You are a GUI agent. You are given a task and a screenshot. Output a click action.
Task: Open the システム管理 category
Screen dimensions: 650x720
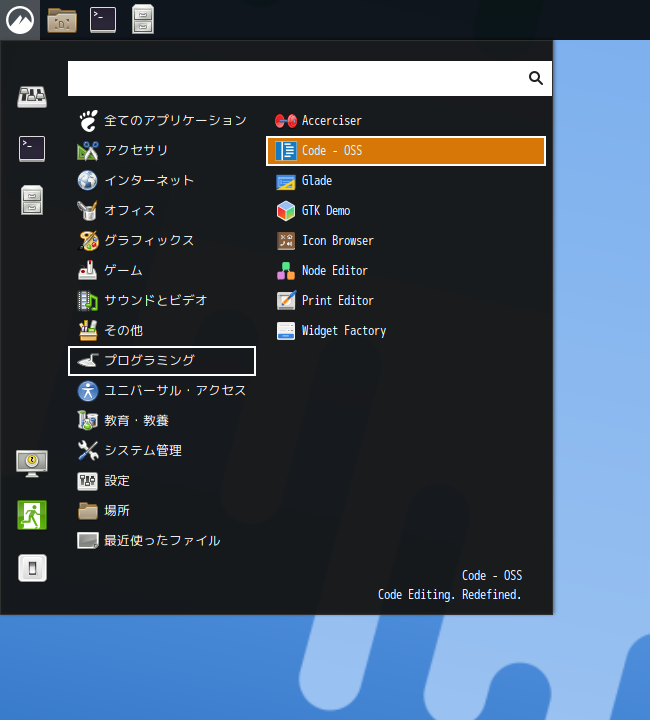pyautogui.click(x=162, y=451)
